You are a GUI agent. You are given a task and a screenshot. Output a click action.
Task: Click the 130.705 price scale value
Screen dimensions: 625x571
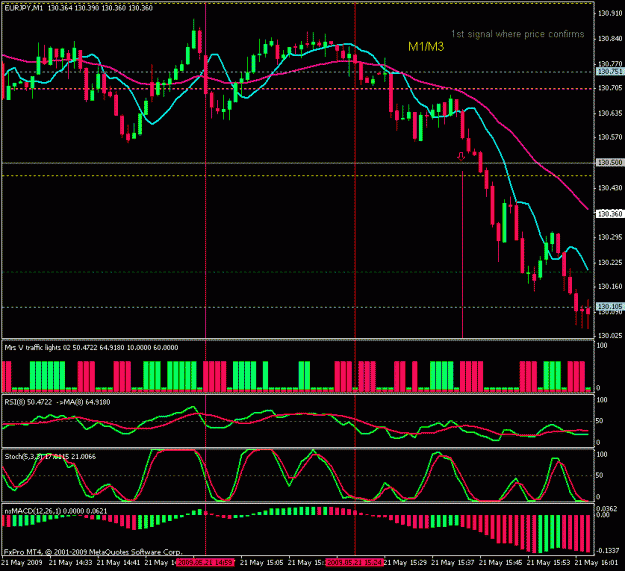coord(610,88)
